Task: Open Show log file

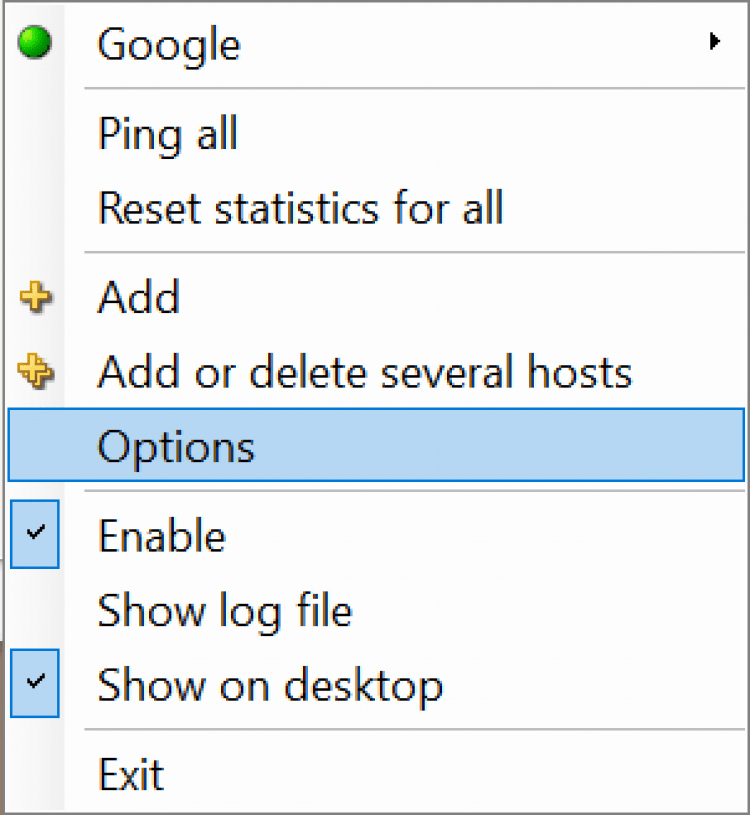Action: coord(224,609)
